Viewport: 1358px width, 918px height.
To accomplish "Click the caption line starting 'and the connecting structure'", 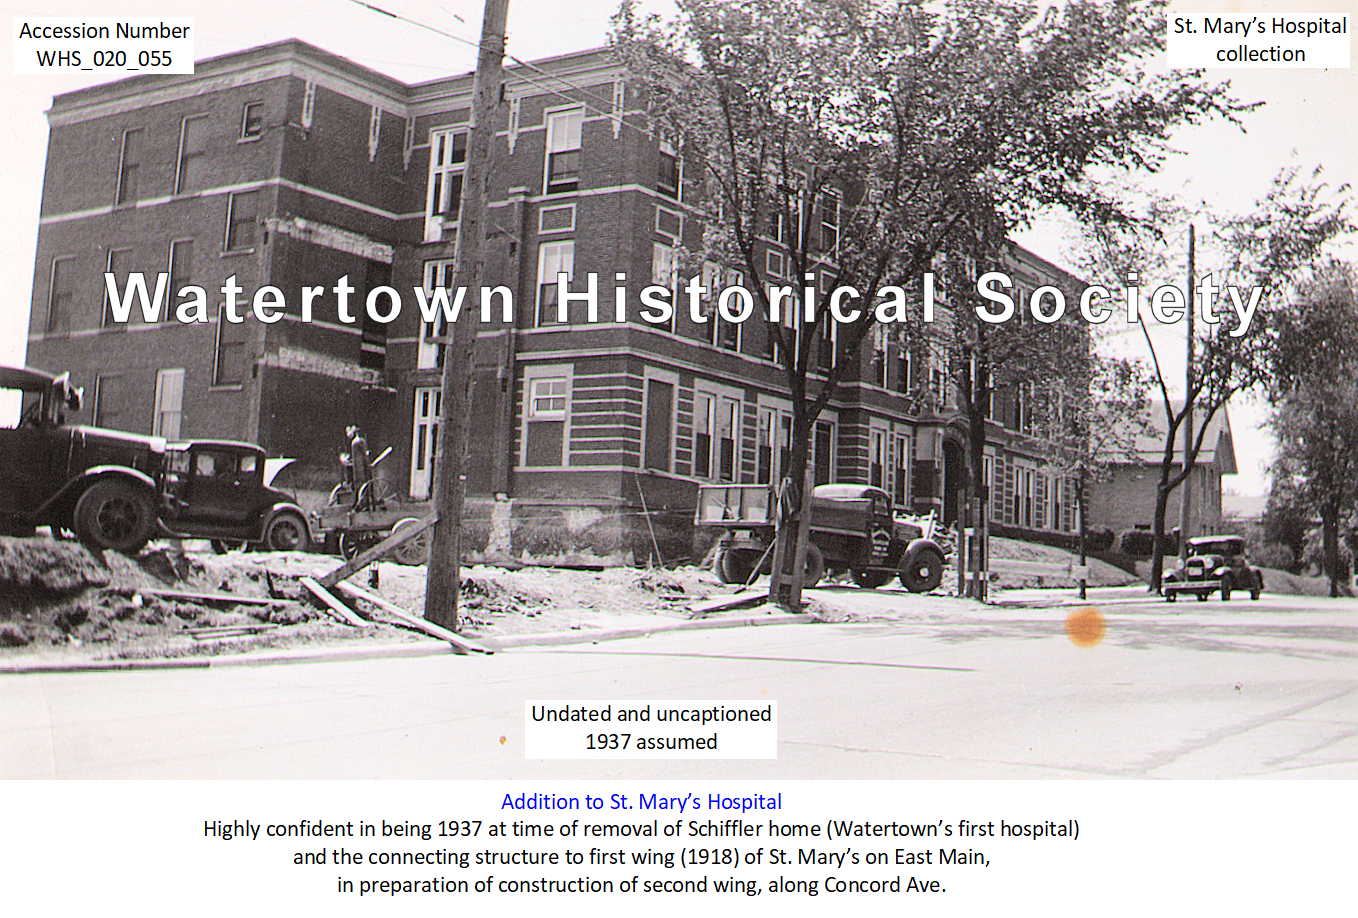I will click(x=641, y=857).
